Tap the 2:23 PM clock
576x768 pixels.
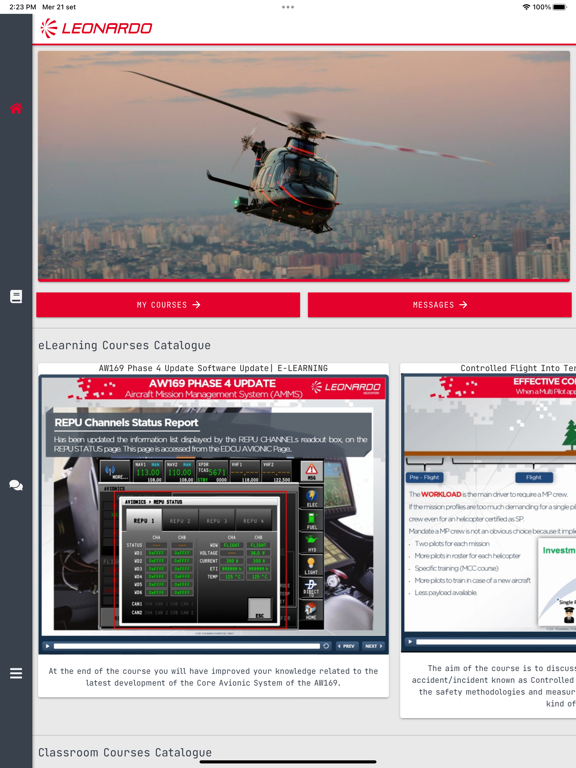(x=23, y=7)
